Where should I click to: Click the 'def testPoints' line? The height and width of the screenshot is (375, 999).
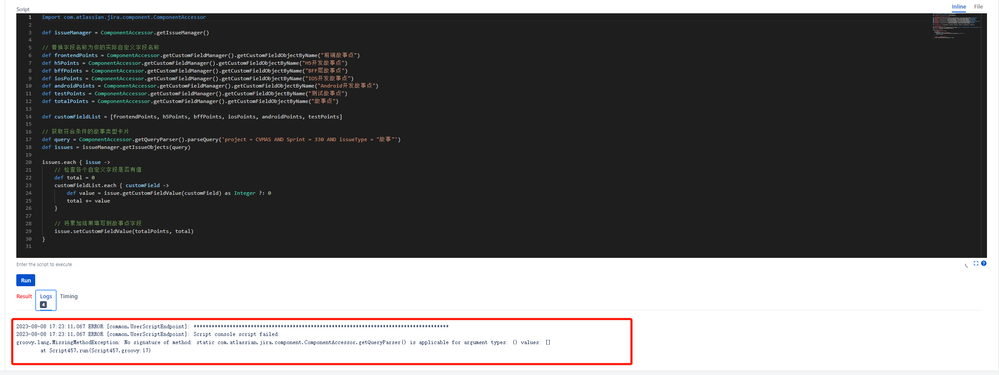(x=195, y=94)
